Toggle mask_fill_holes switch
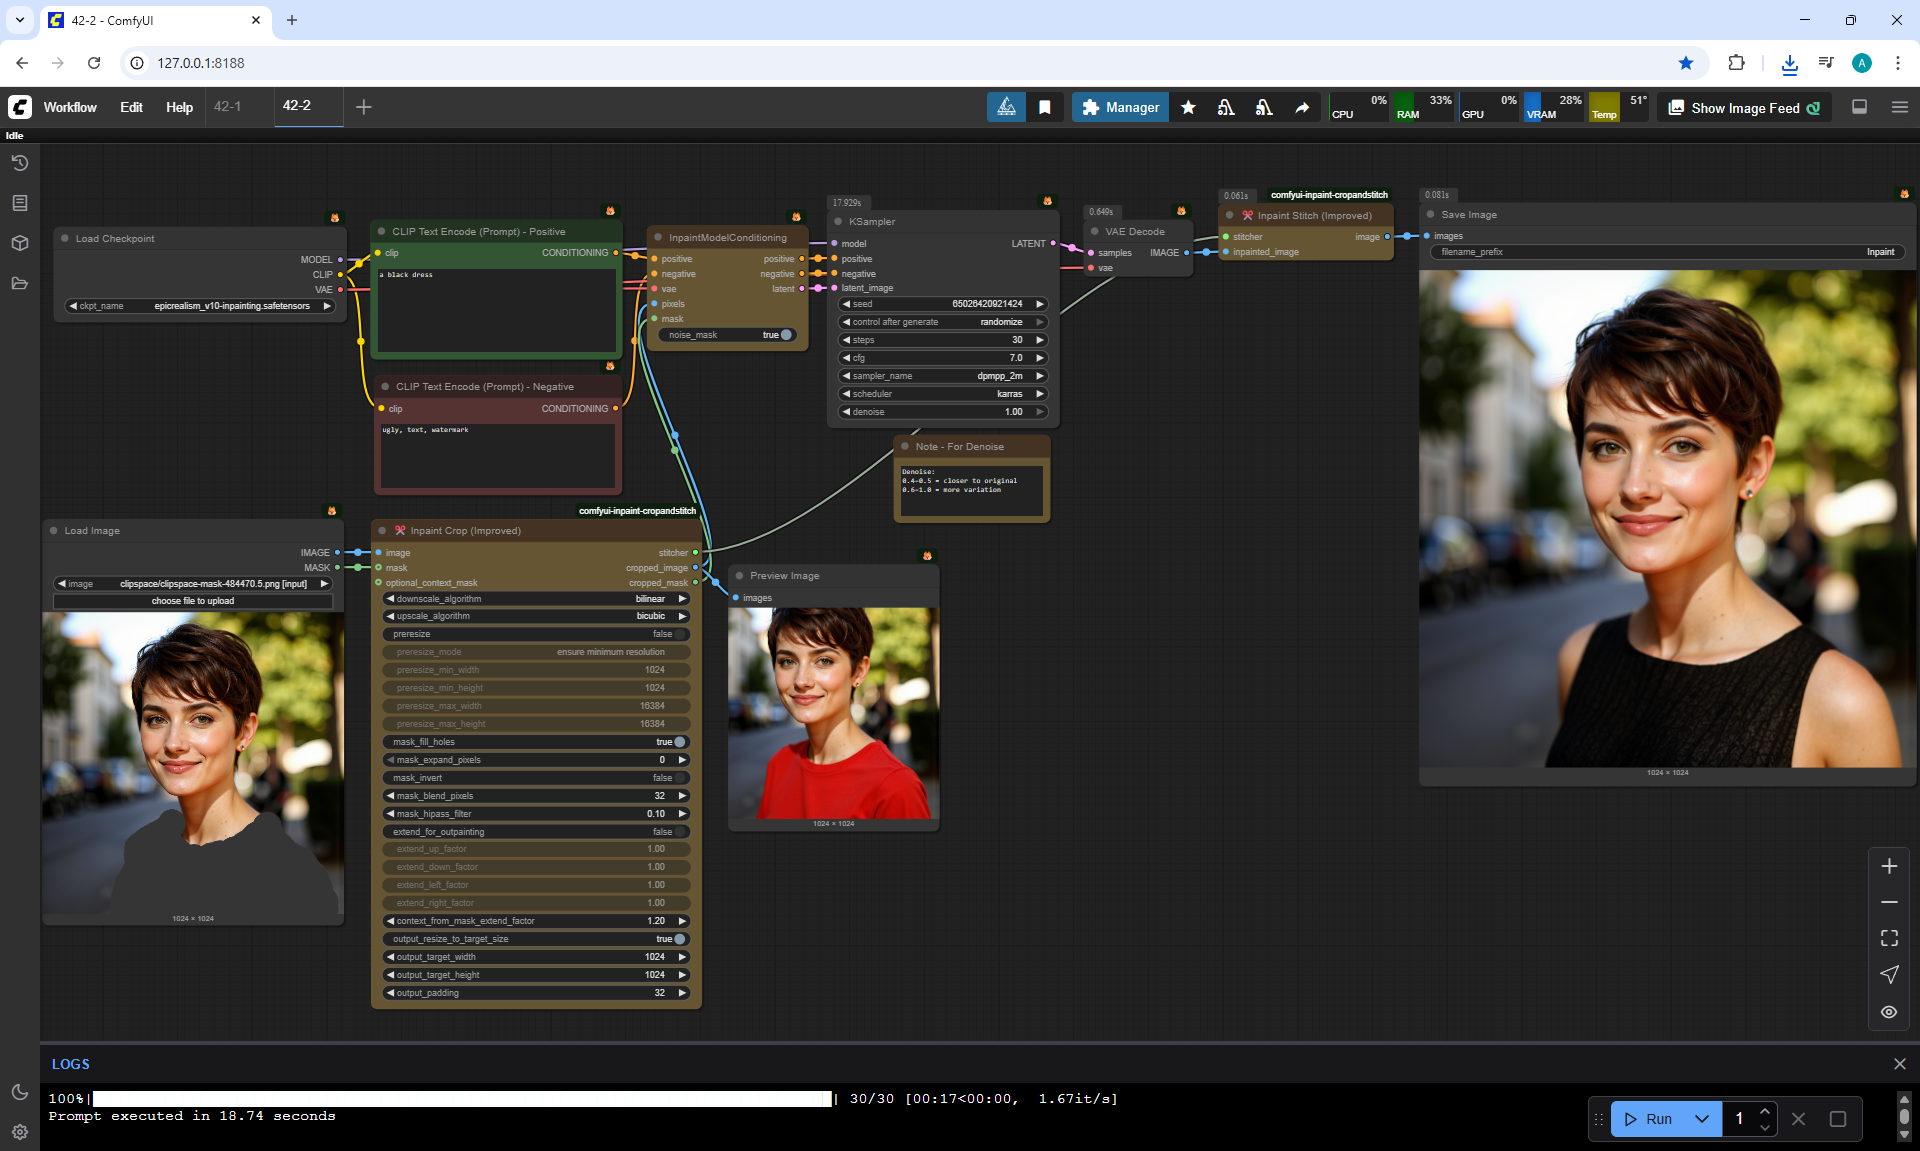 679,742
